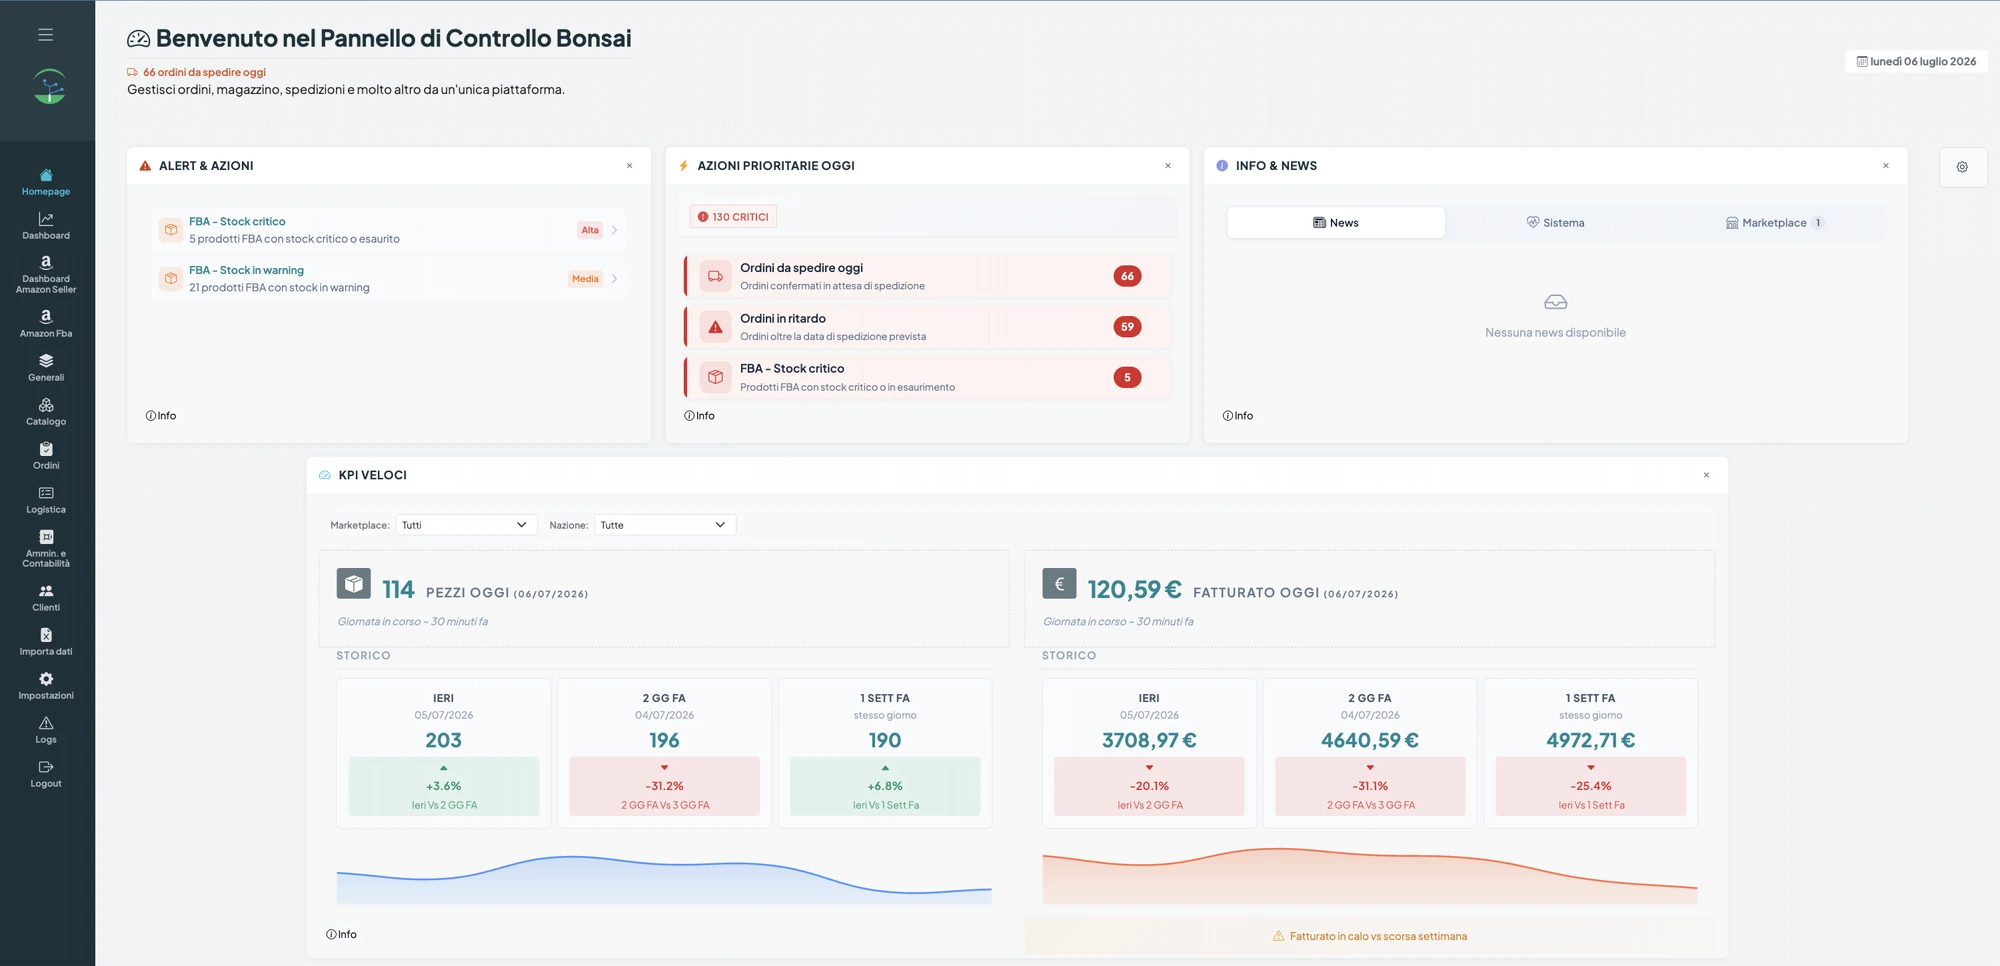Expand the Nazione dropdown set to Tutte
The width and height of the screenshot is (2000, 966).
(665, 525)
